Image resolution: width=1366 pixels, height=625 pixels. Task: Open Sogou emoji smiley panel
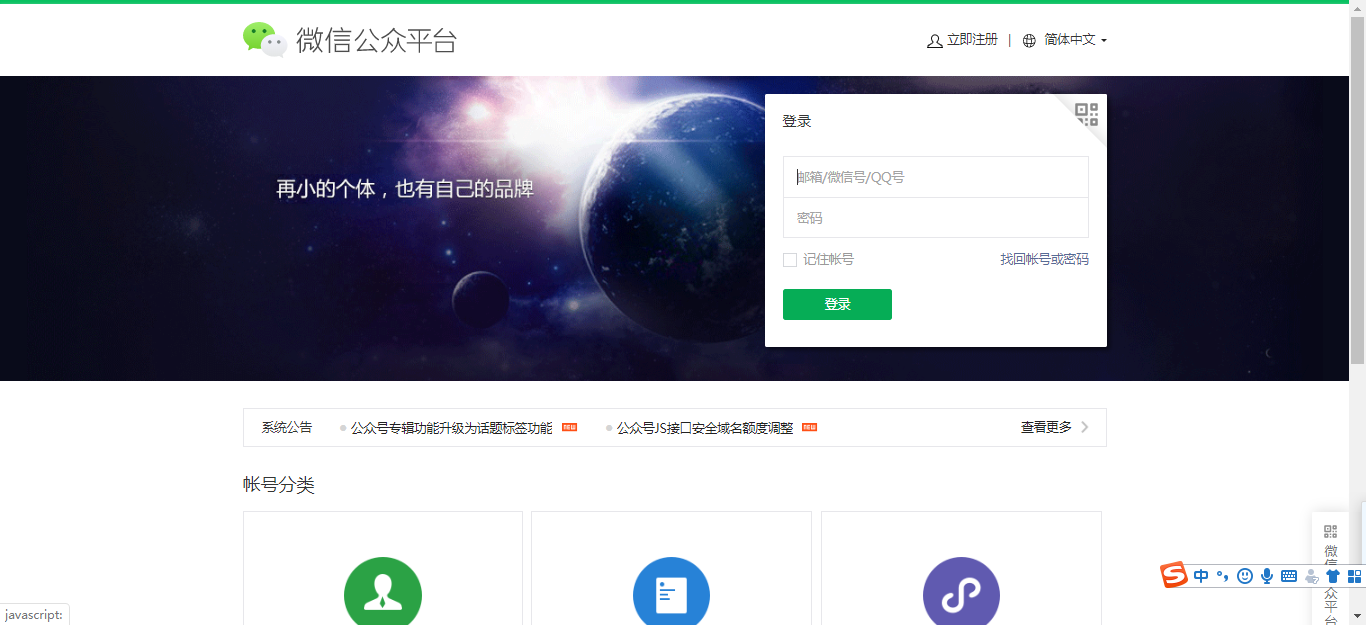[x=1245, y=576]
